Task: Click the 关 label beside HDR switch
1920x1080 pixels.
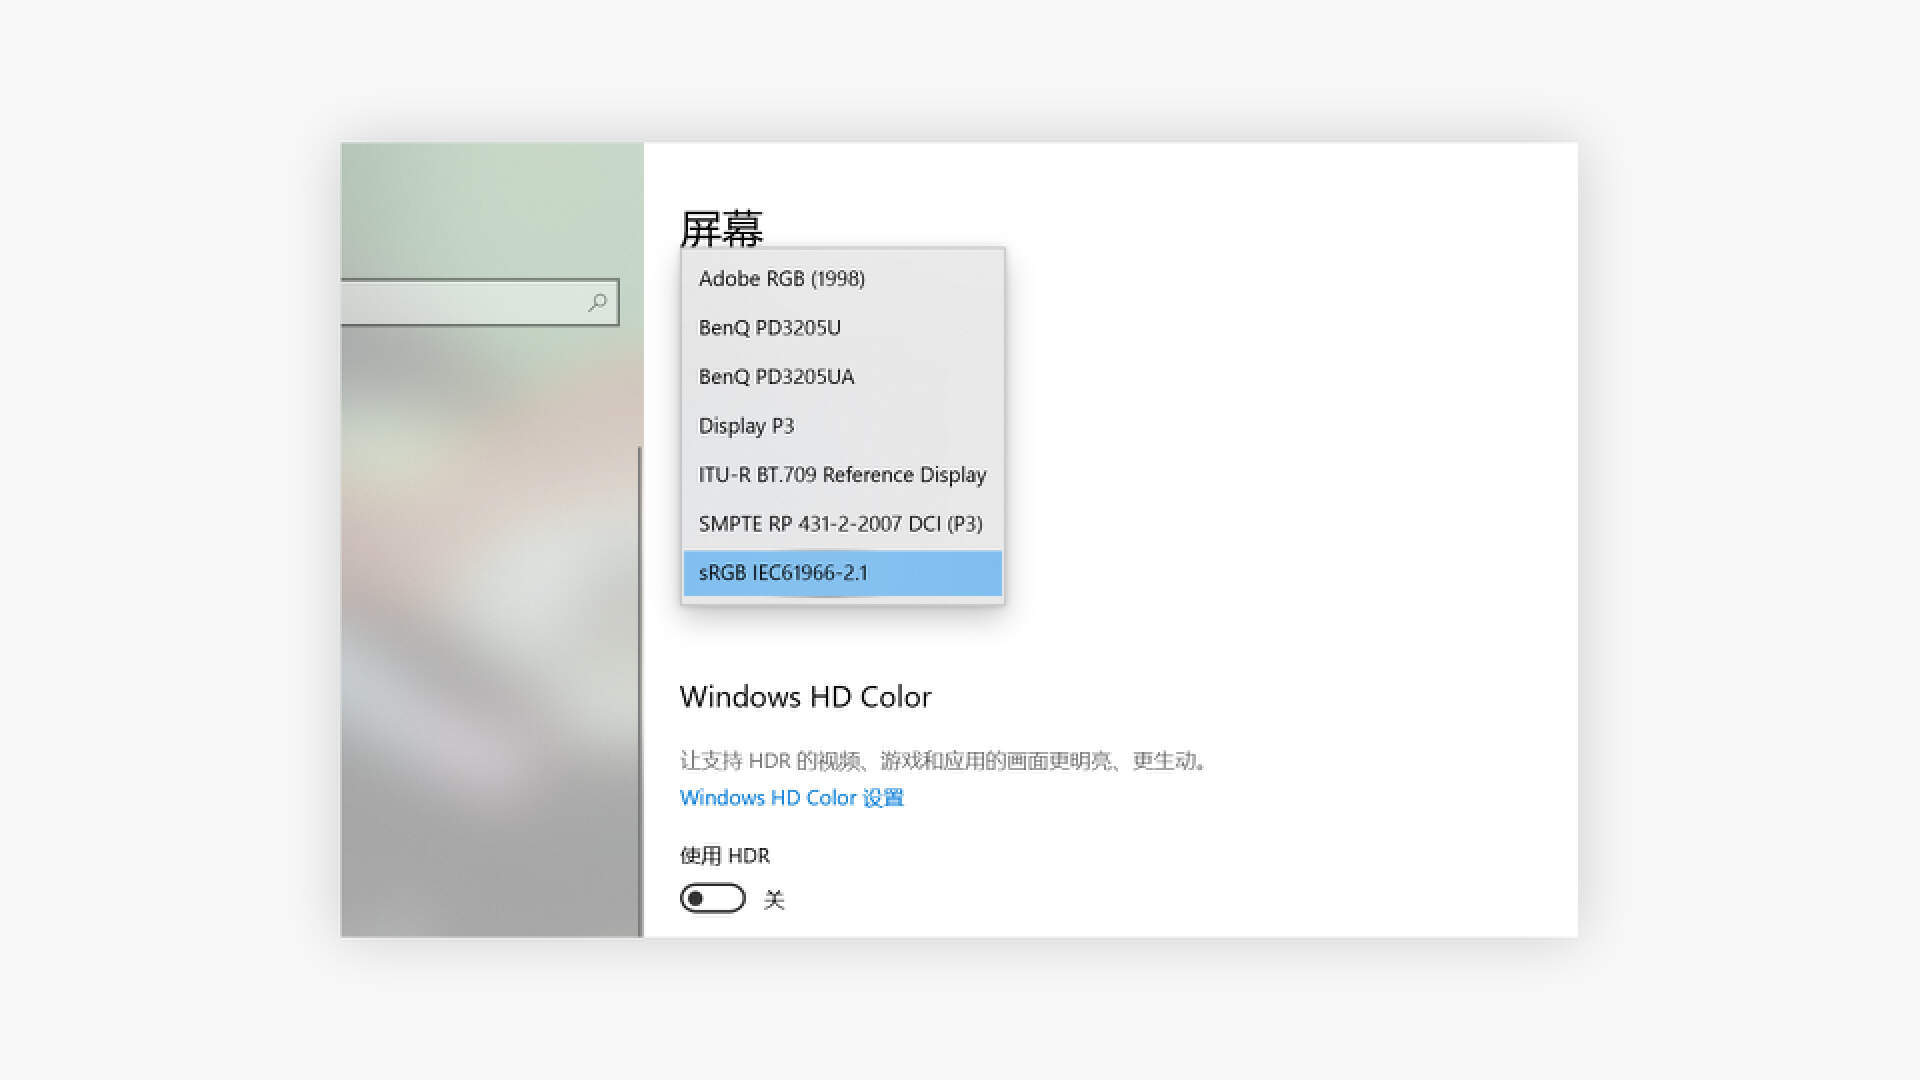Action: coord(774,899)
